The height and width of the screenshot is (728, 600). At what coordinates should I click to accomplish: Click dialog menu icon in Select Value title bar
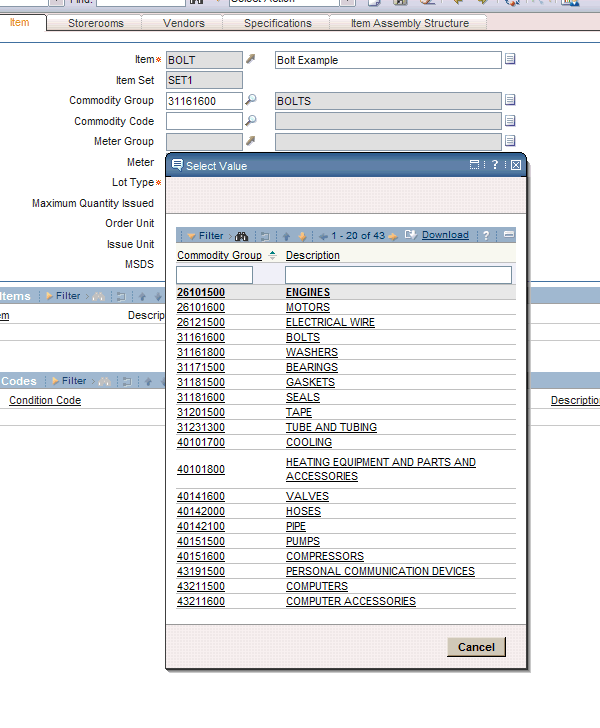[474, 165]
